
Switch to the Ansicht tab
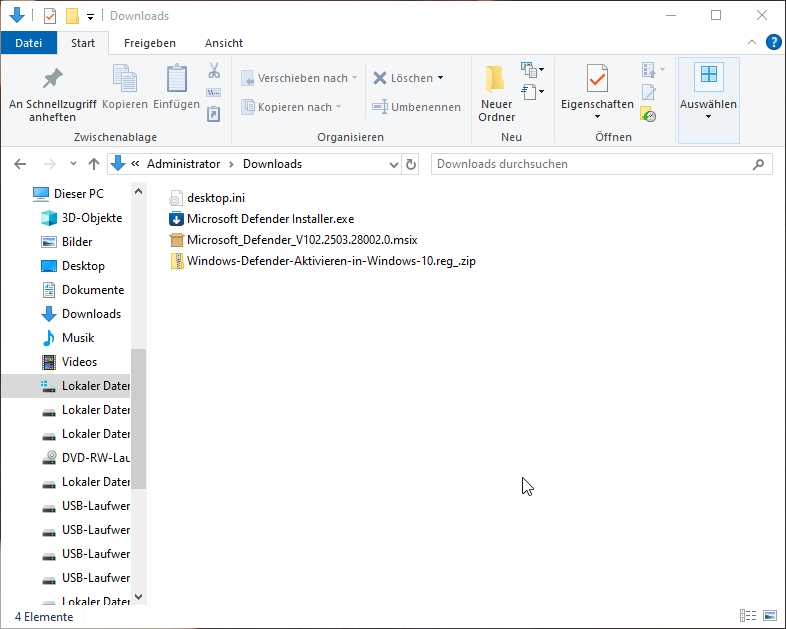pyautogui.click(x=224, y=43)
